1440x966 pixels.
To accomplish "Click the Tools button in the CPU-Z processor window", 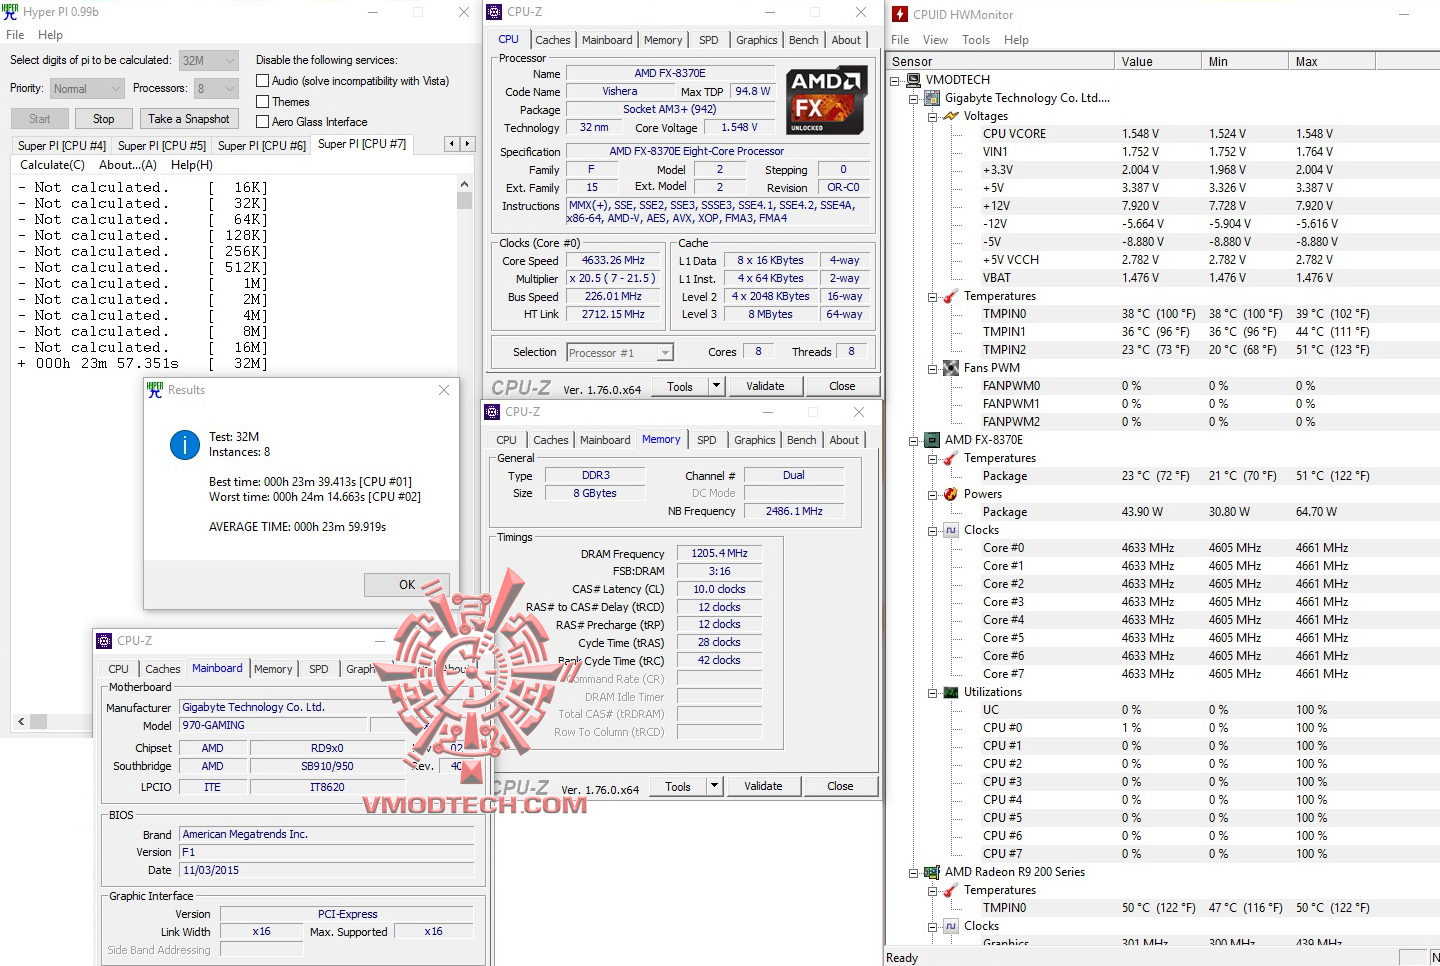I will point(680,386).
